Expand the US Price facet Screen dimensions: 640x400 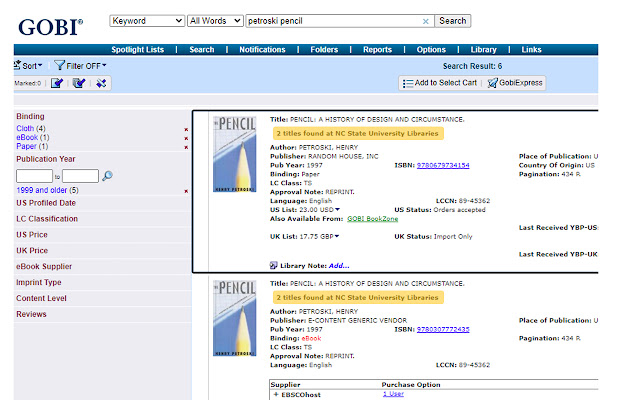(x=32, y=235)
